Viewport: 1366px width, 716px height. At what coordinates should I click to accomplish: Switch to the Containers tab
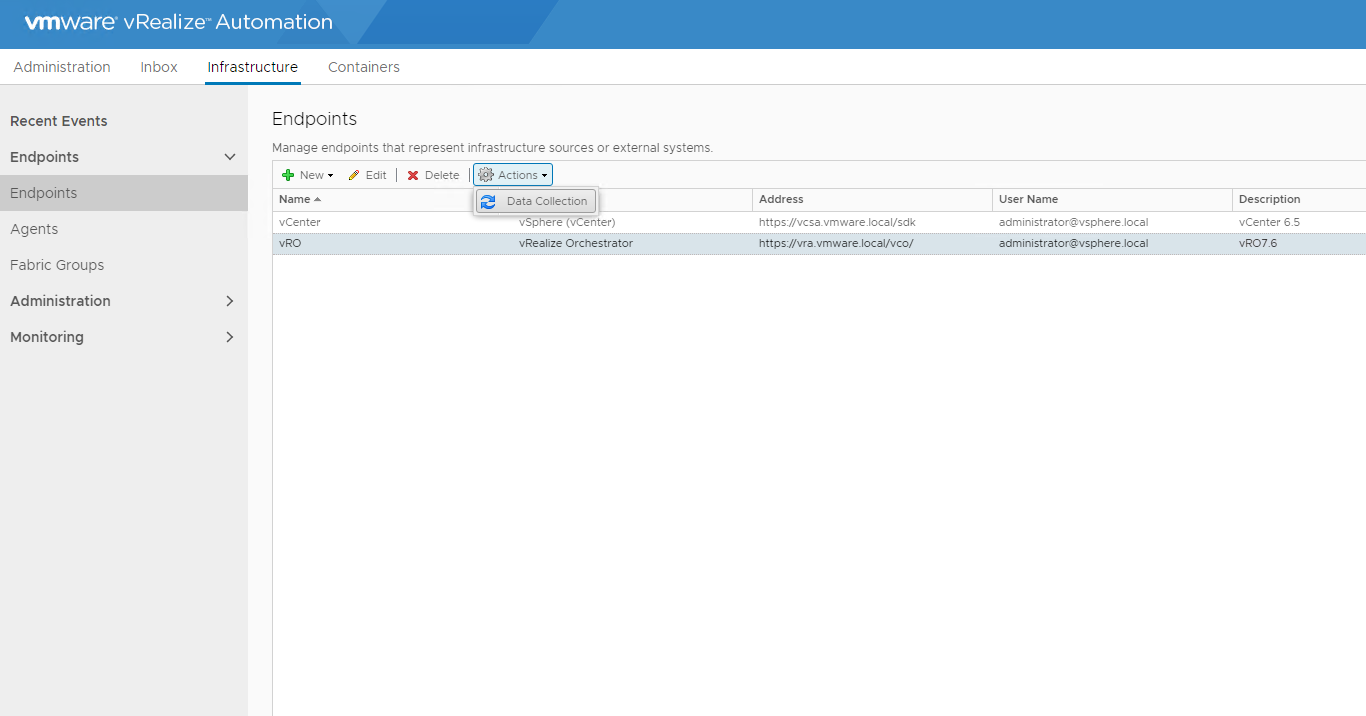pyautogui.click(x=363, y=67)
